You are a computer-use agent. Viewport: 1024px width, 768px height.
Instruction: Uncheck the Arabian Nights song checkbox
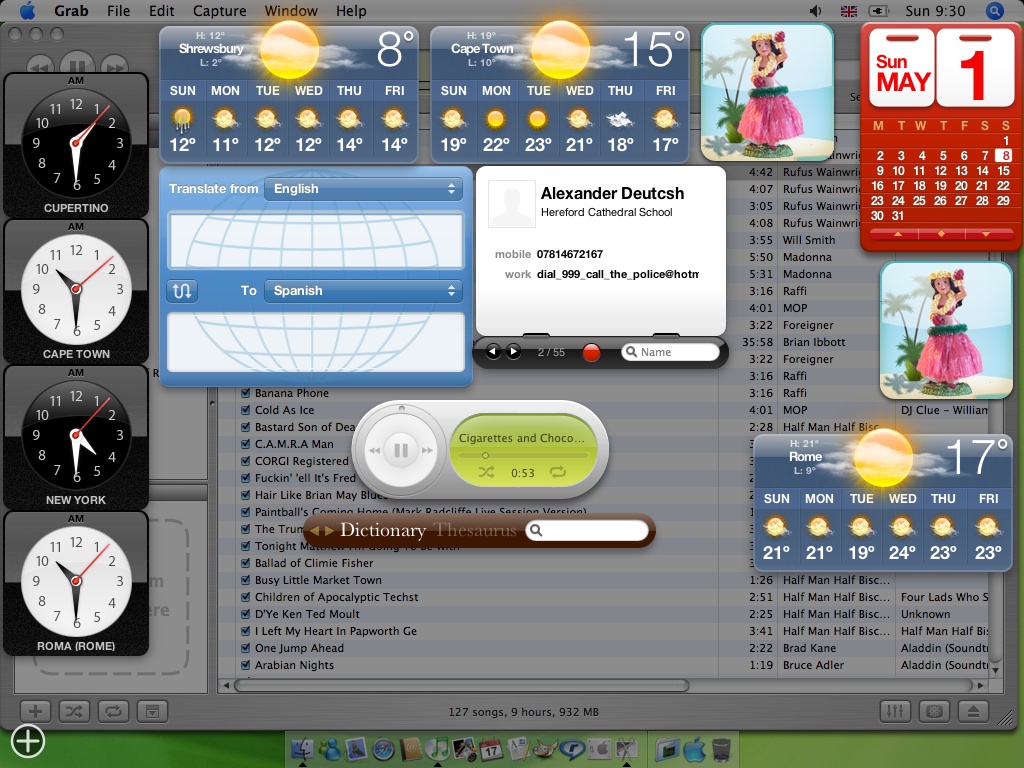coord(245,665)
